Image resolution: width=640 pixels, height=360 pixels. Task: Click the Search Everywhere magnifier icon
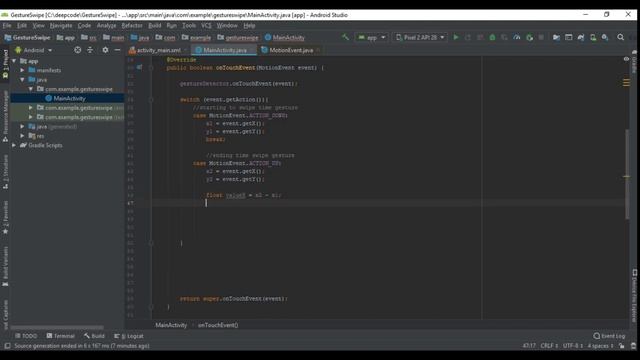[620, 37]
